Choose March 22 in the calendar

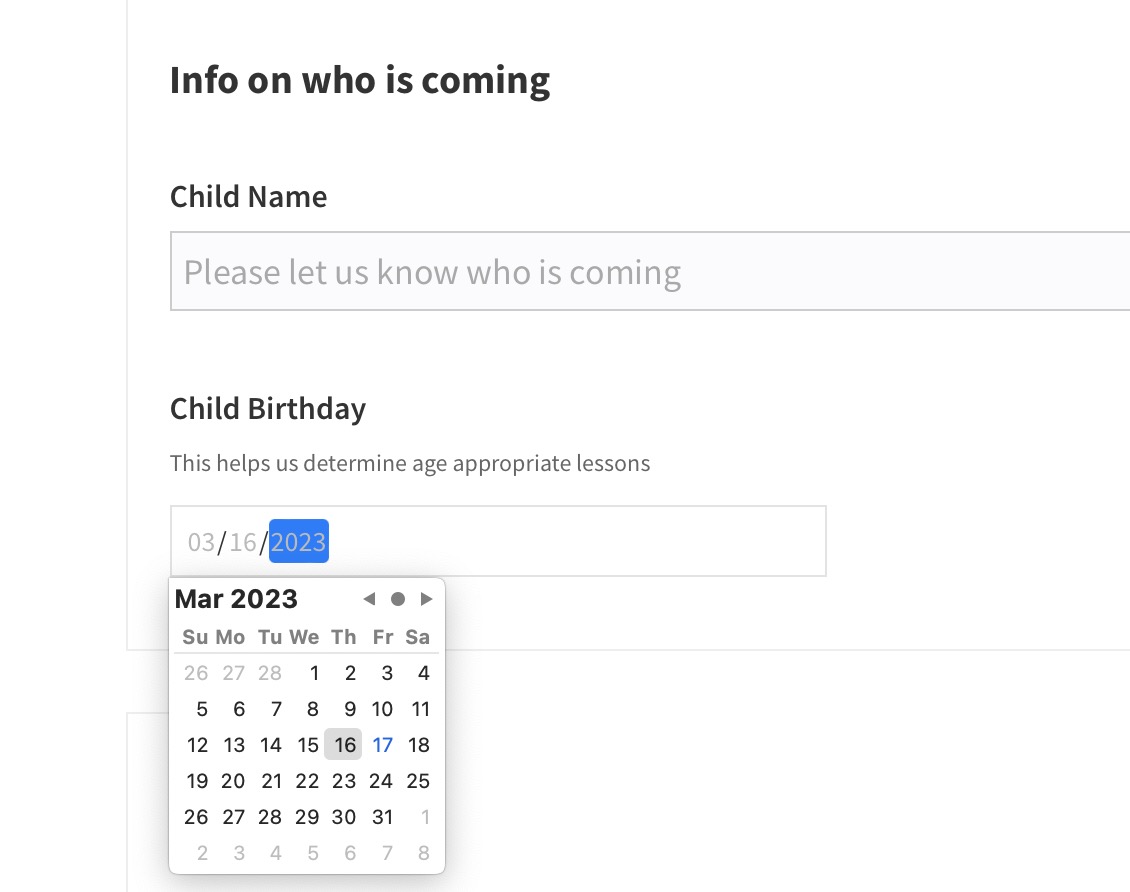click(307, 781)
